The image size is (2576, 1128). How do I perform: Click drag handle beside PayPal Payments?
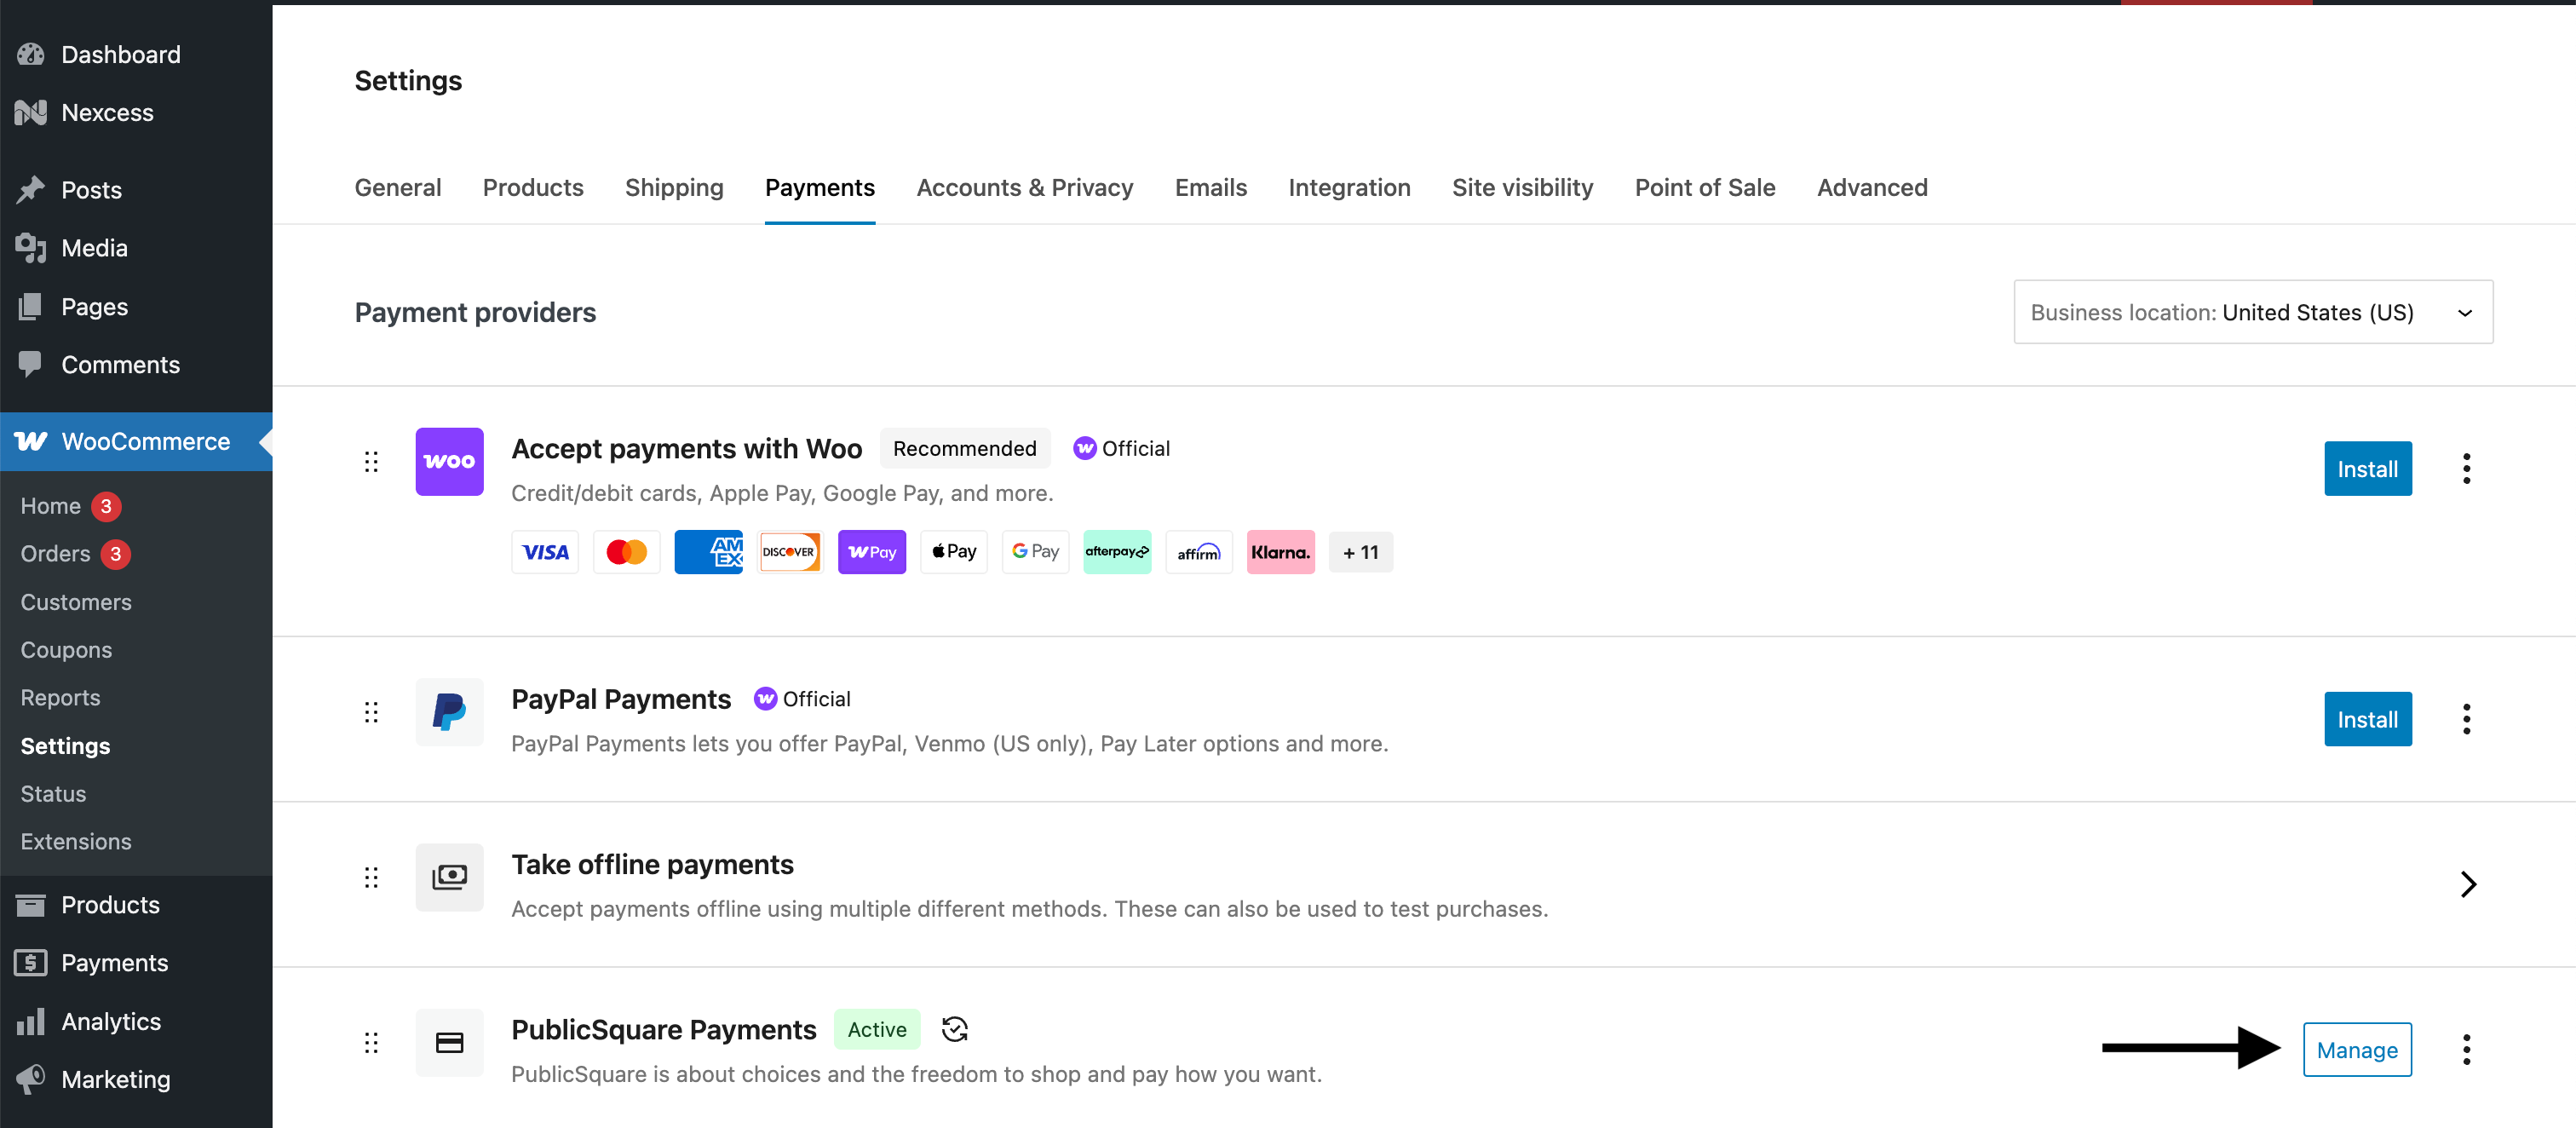[371, 712]
